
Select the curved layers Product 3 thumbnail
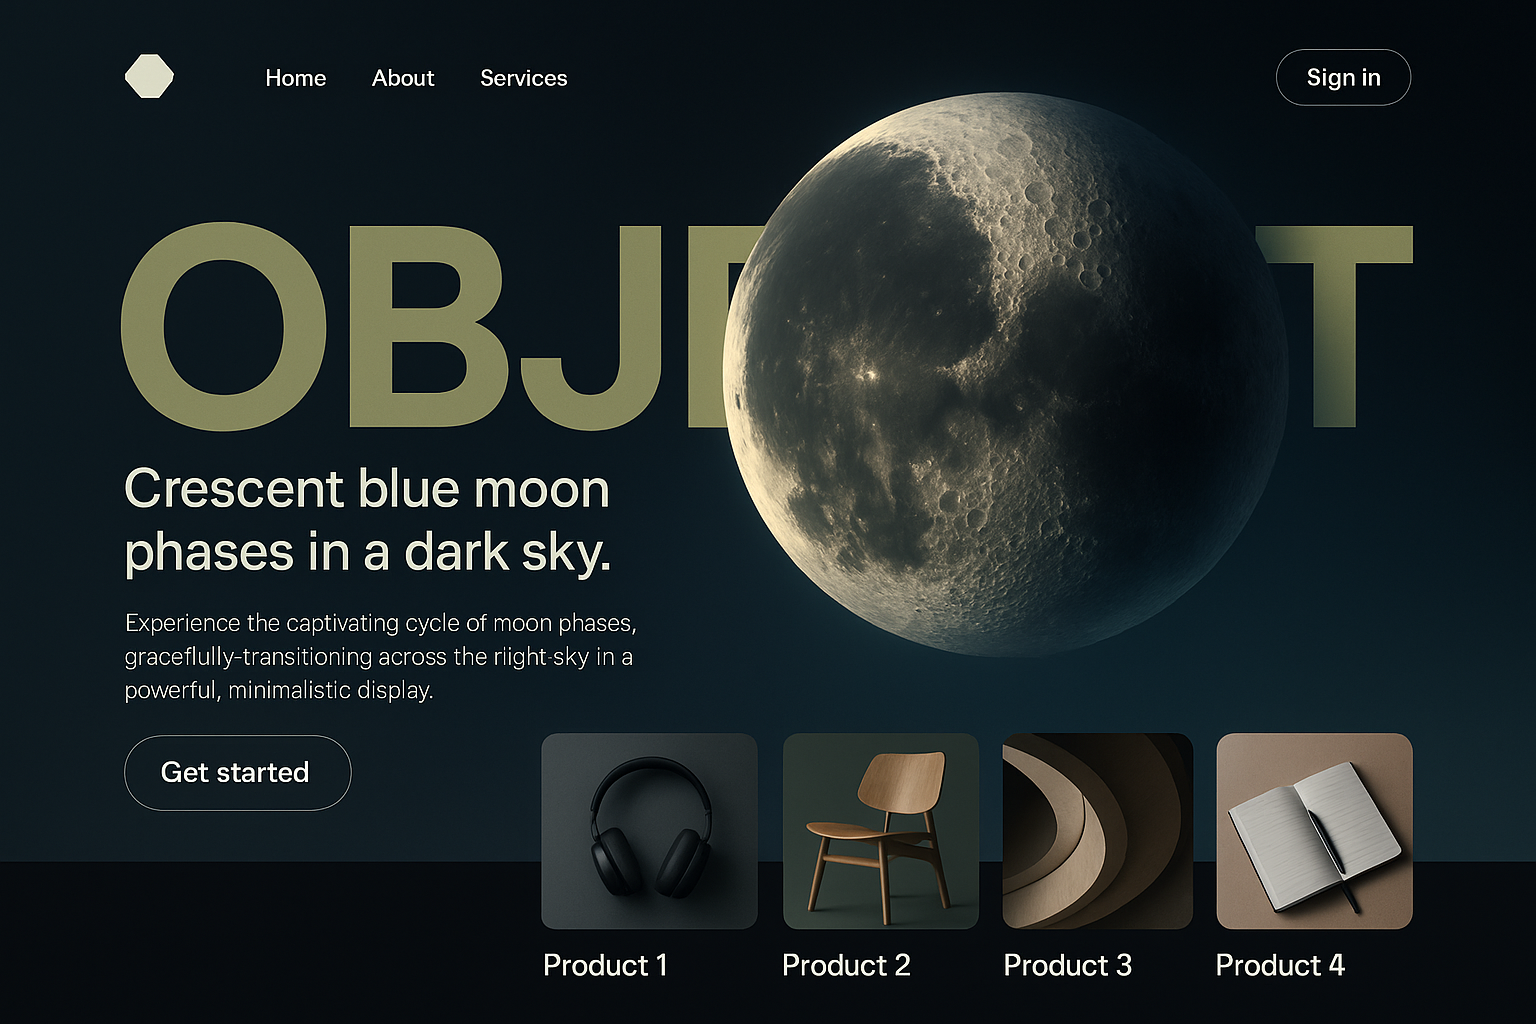[x=1097, y=831]
